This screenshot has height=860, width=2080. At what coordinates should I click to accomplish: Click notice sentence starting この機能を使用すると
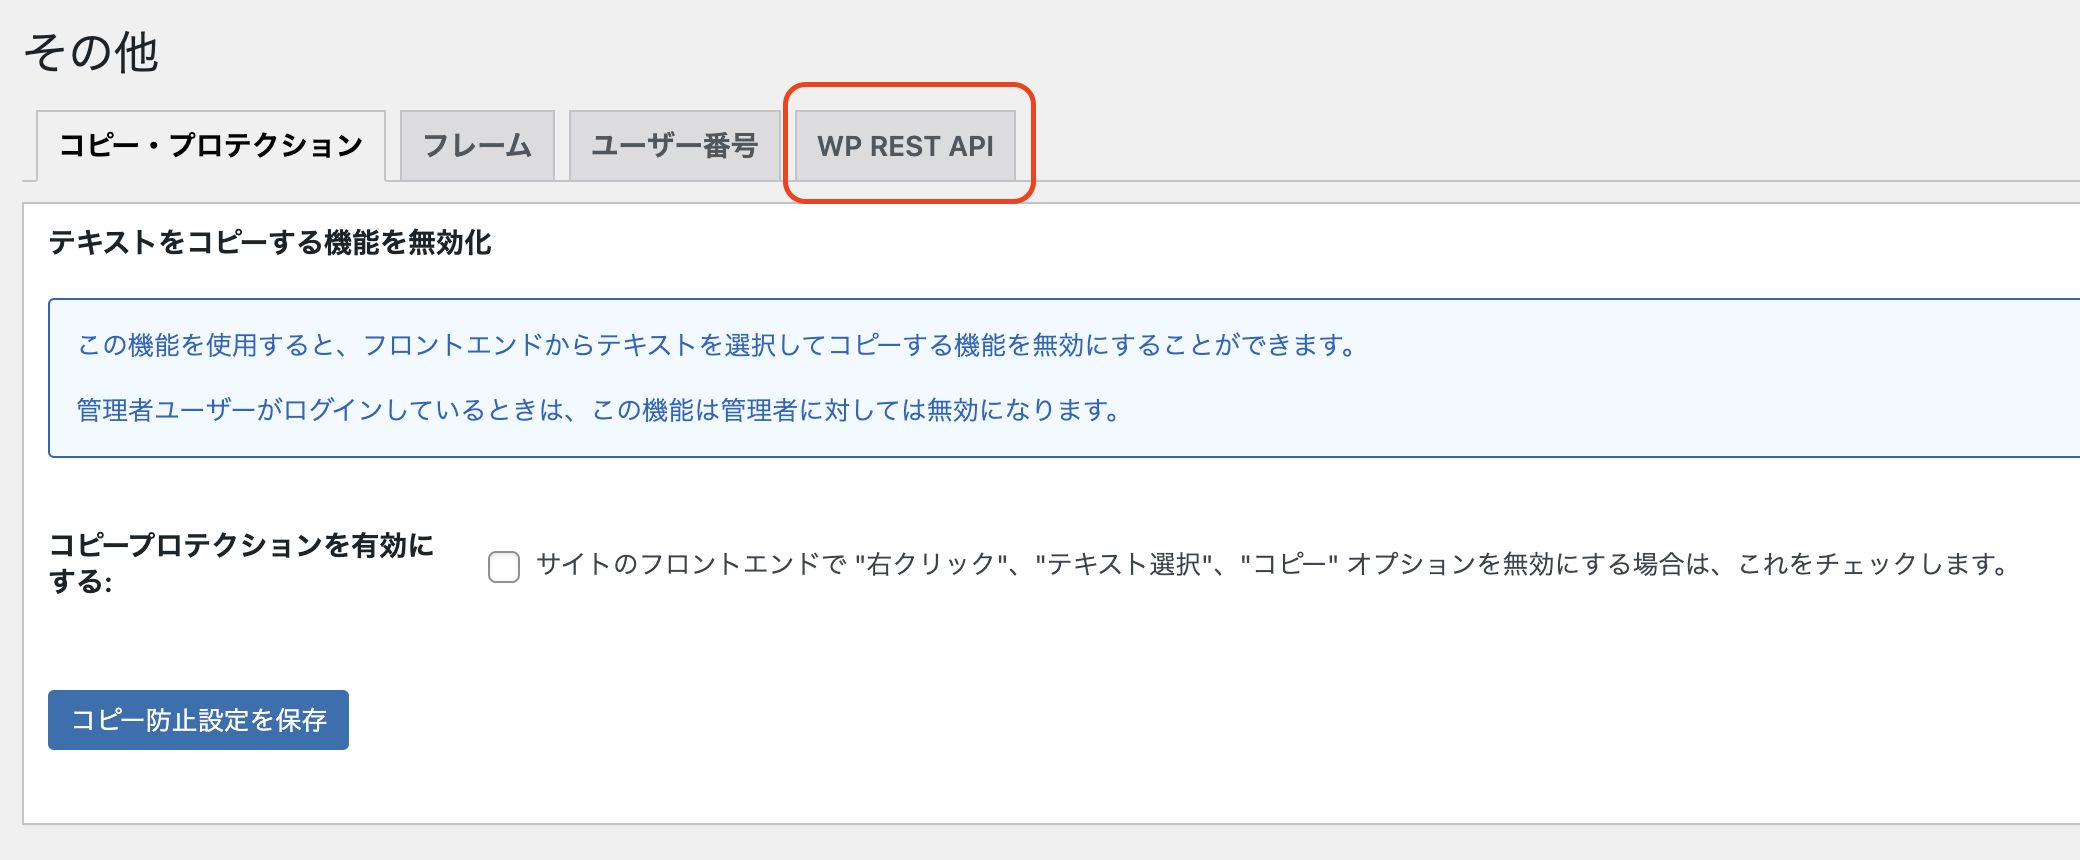point(717,346)
